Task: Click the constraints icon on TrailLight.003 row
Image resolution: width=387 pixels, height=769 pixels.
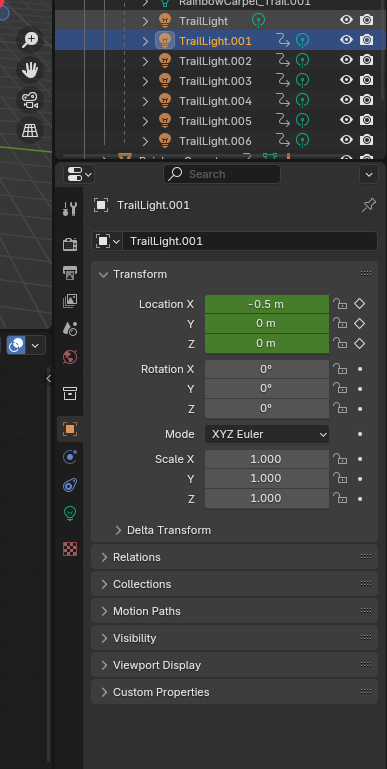Action: point(283,80)
